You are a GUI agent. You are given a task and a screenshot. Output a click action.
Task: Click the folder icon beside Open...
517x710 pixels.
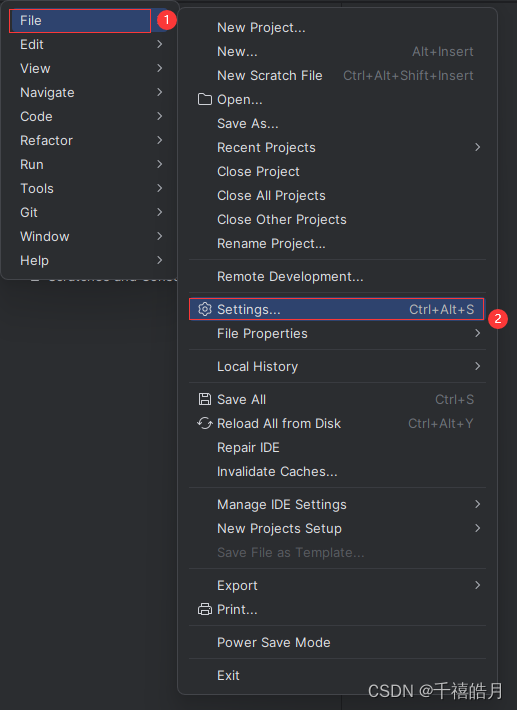click(x=205, y=99)
